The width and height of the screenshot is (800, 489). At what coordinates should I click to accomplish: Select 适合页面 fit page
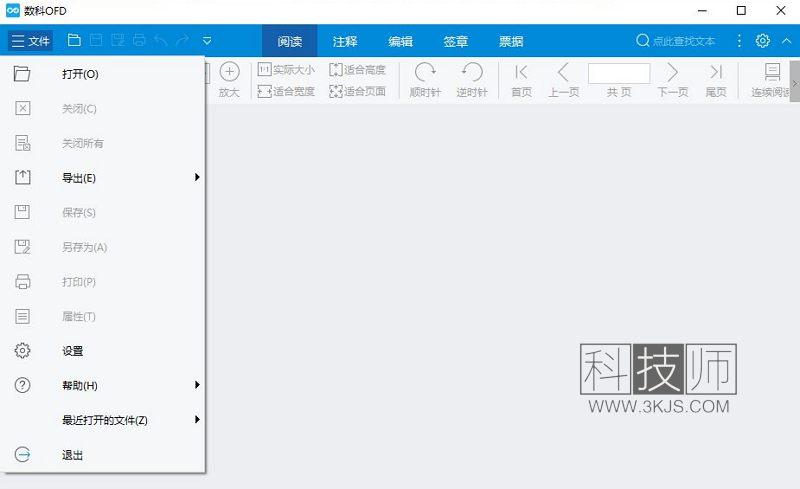[x=357, y=91]
